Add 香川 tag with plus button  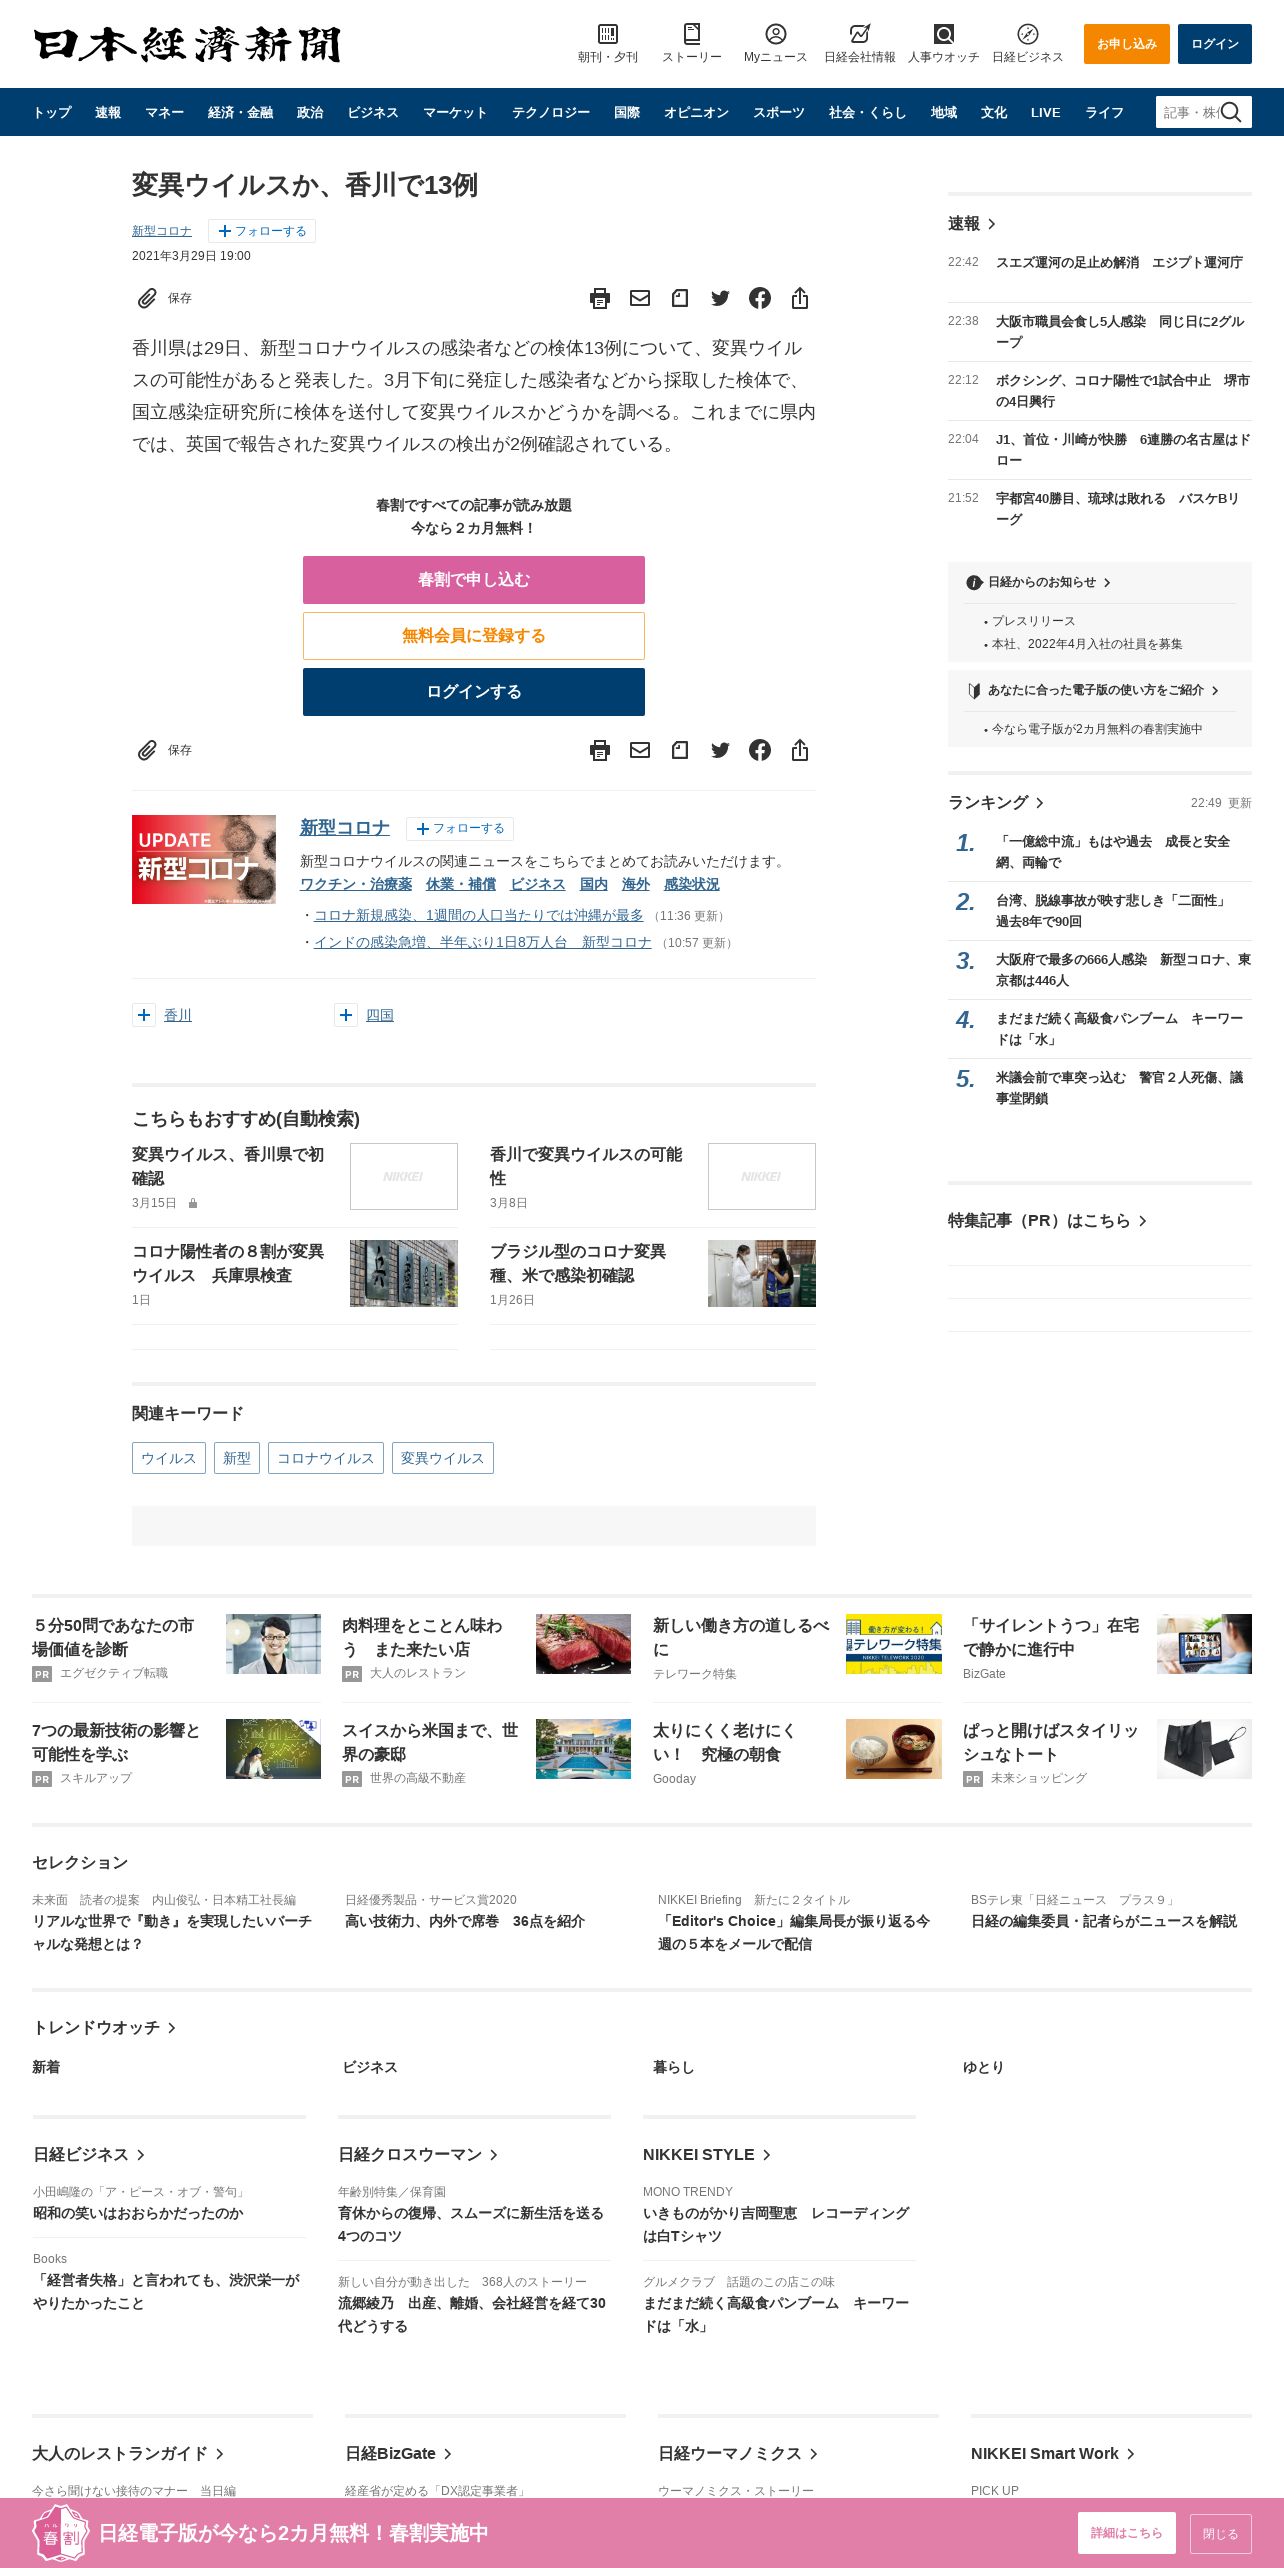[x=144, y=1015]
